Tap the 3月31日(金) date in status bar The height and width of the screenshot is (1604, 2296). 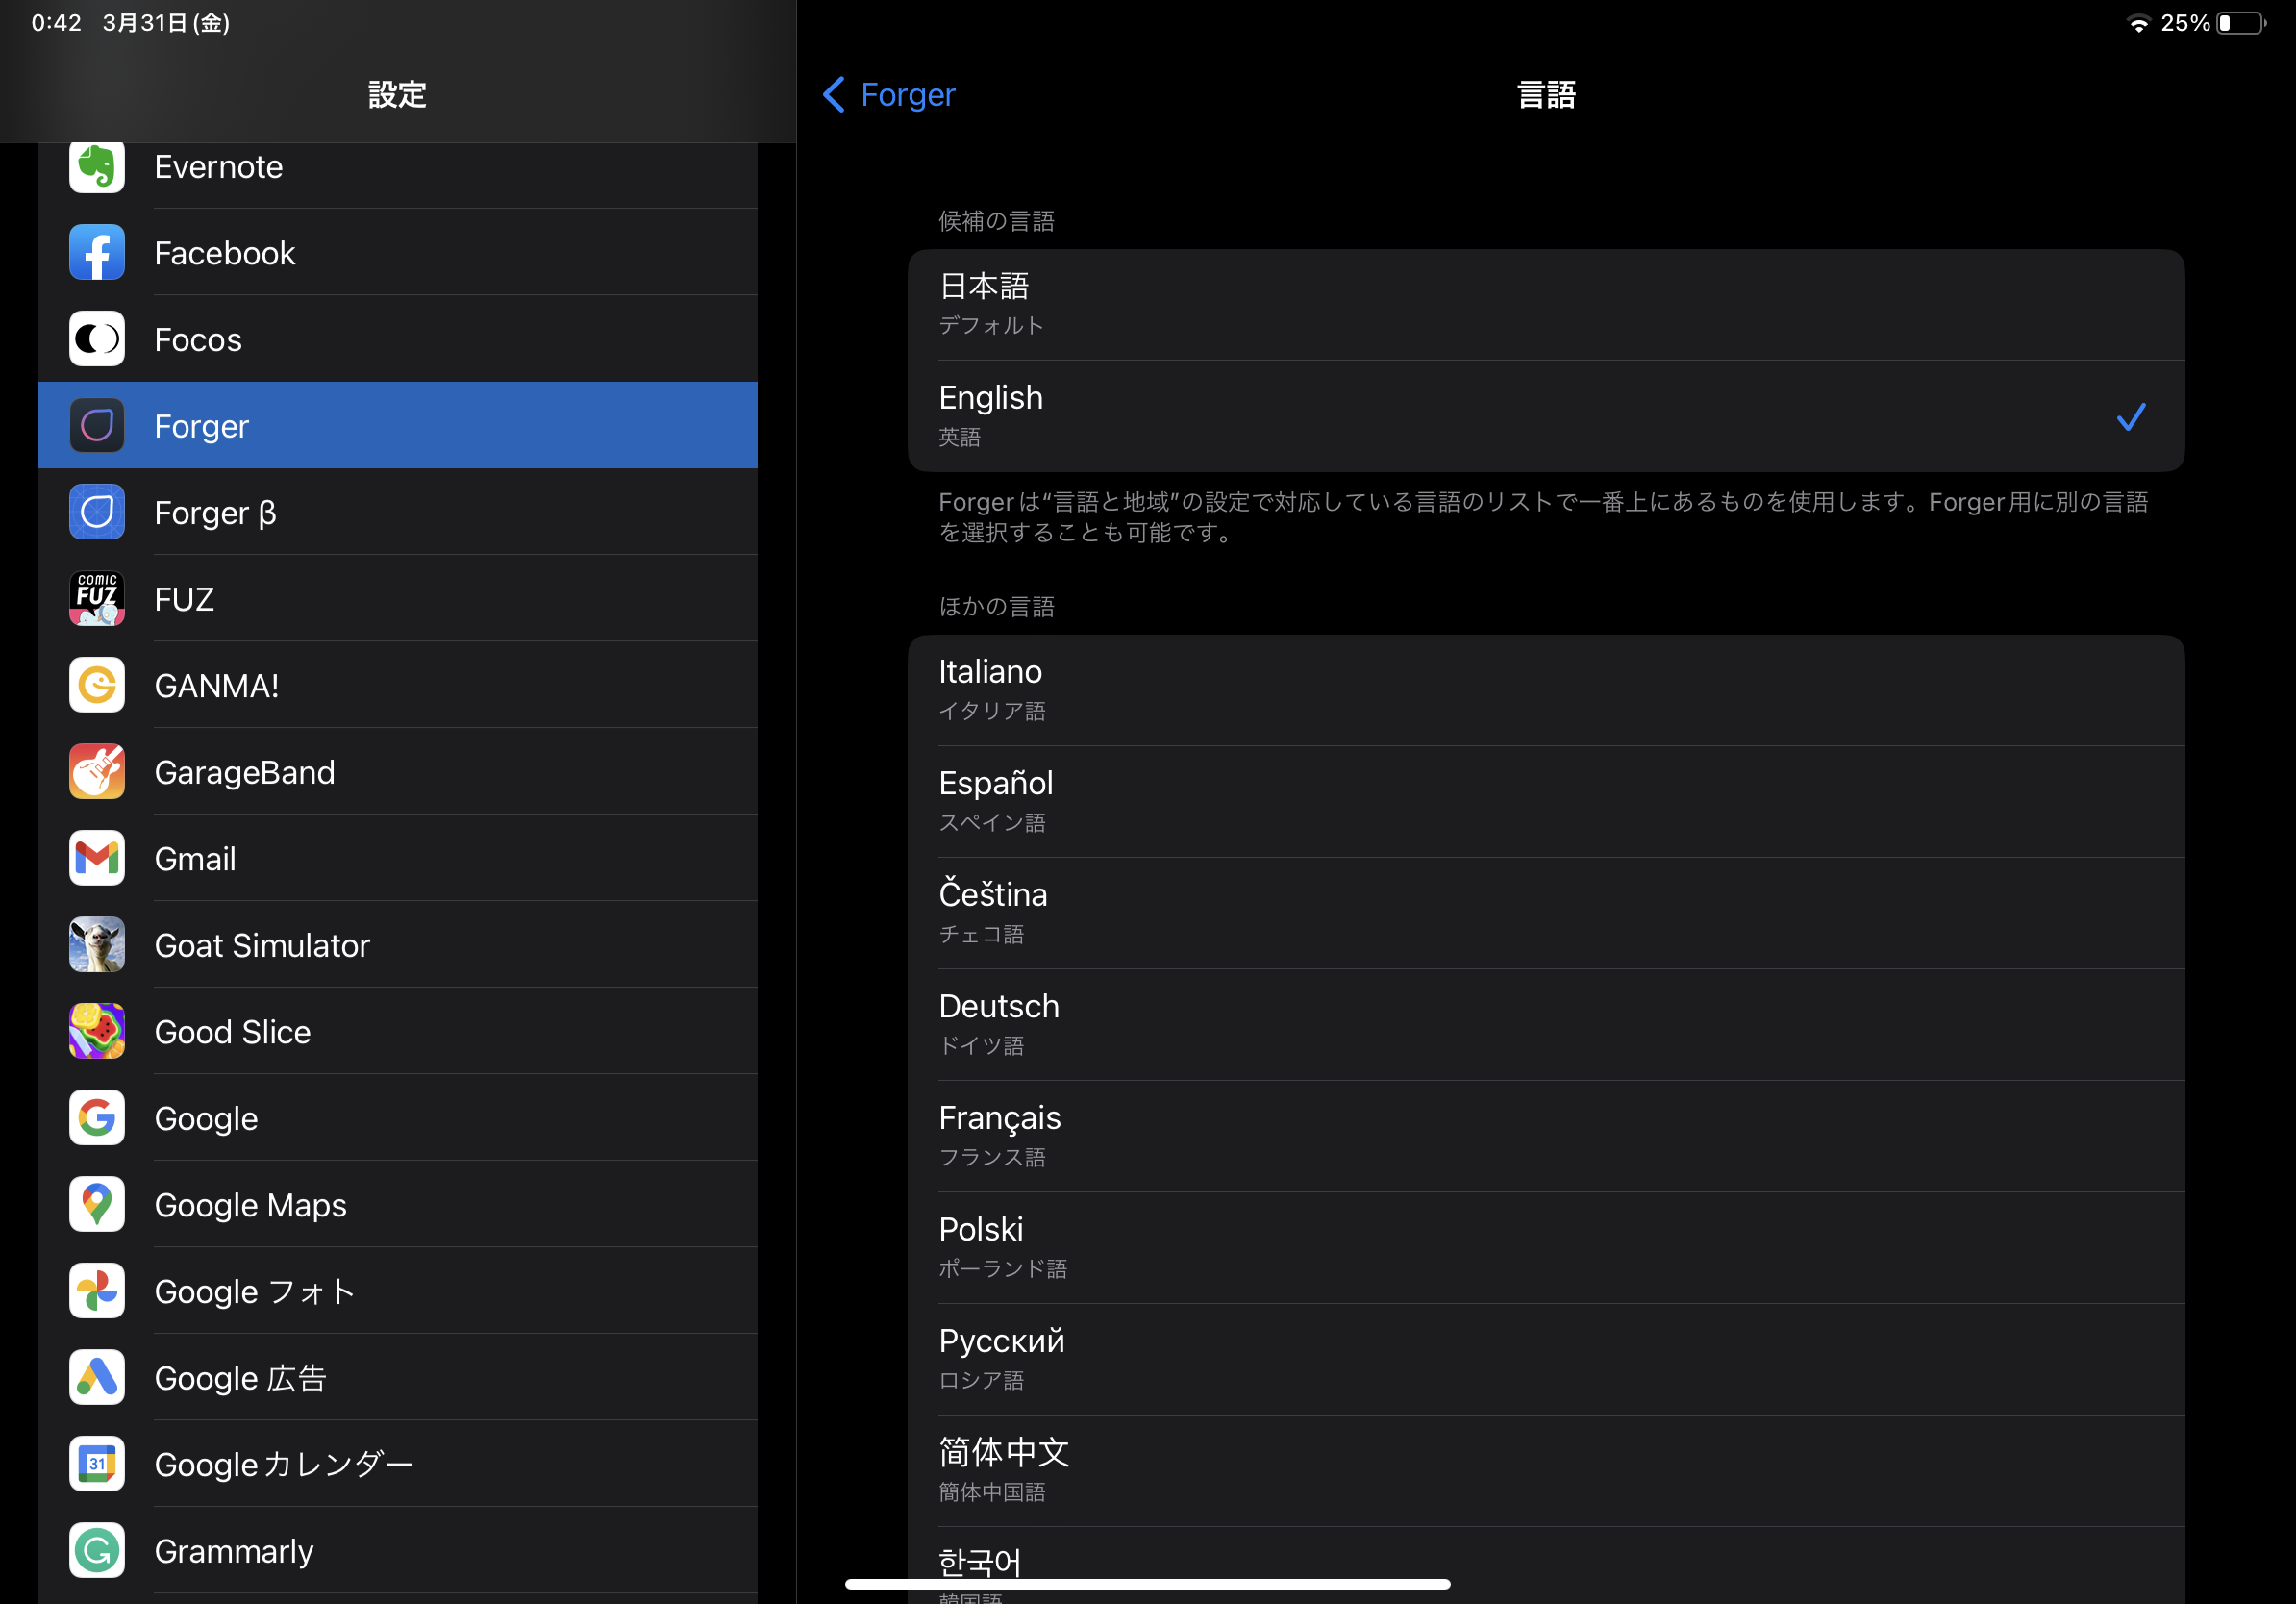coord(166,23)
